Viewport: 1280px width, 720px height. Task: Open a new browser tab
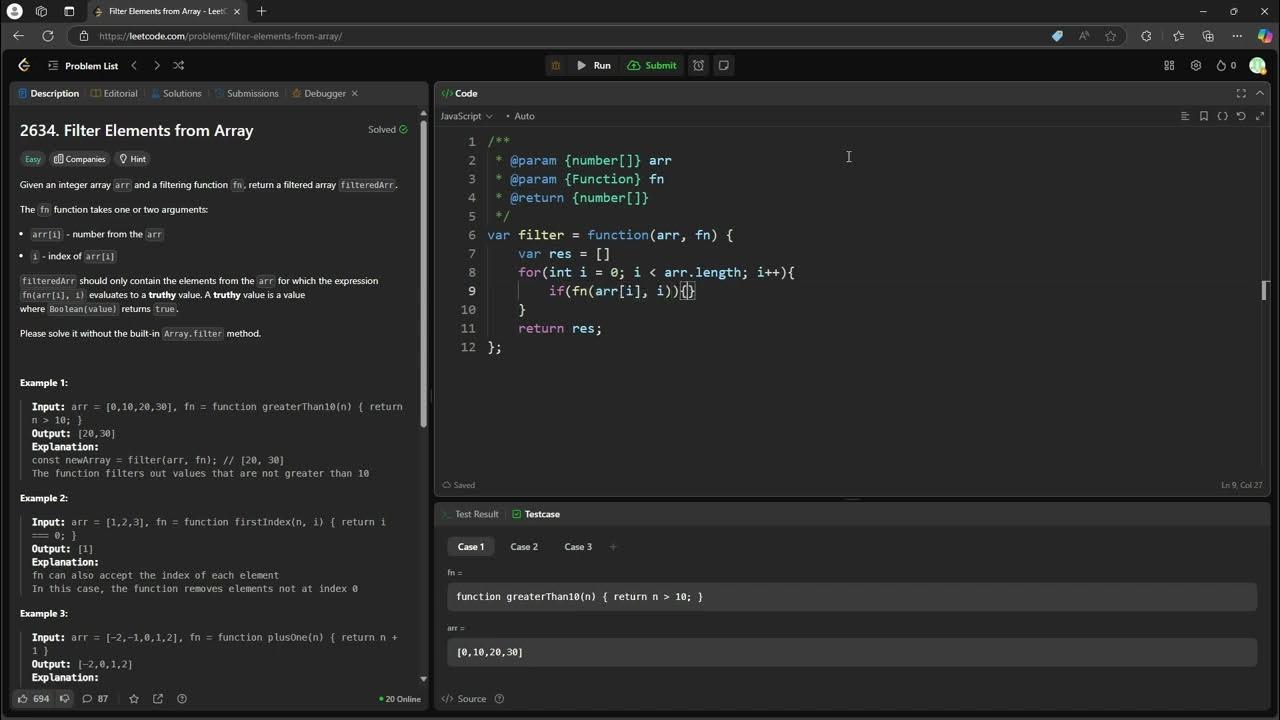click(261, 11)
